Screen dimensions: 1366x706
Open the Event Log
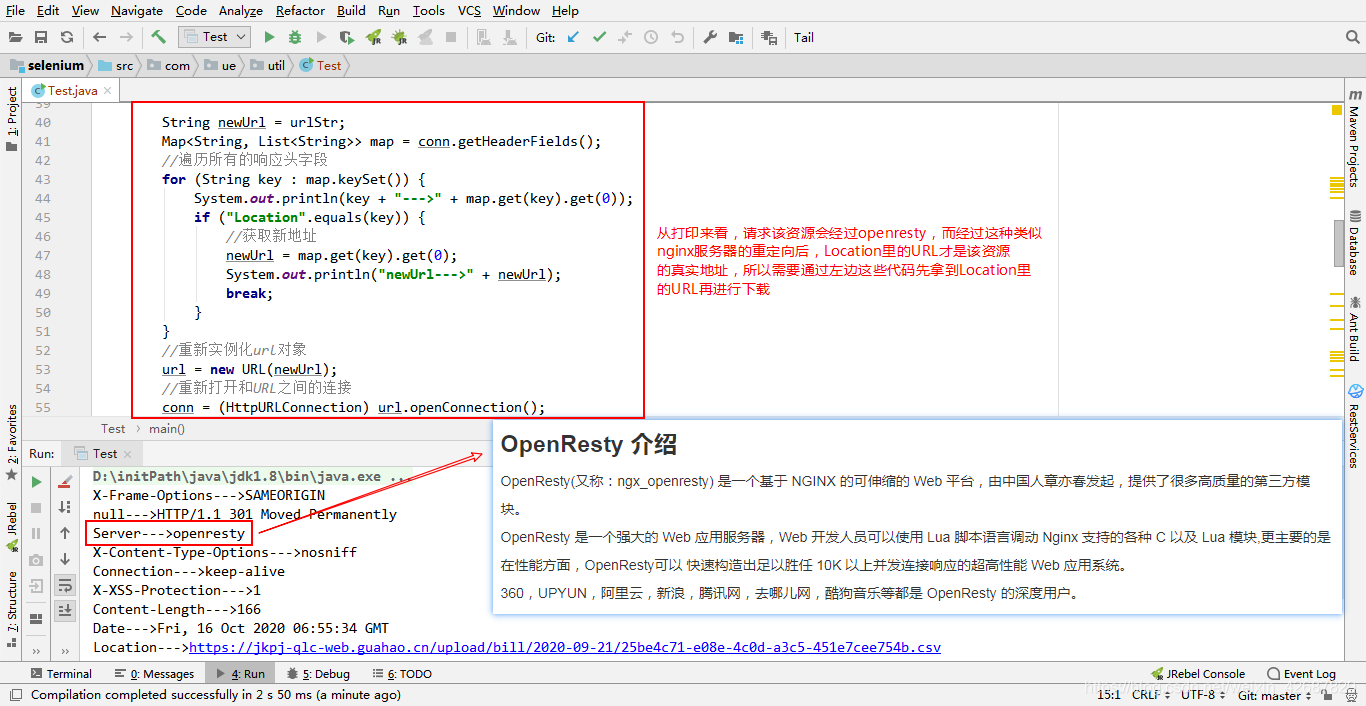1301,674
